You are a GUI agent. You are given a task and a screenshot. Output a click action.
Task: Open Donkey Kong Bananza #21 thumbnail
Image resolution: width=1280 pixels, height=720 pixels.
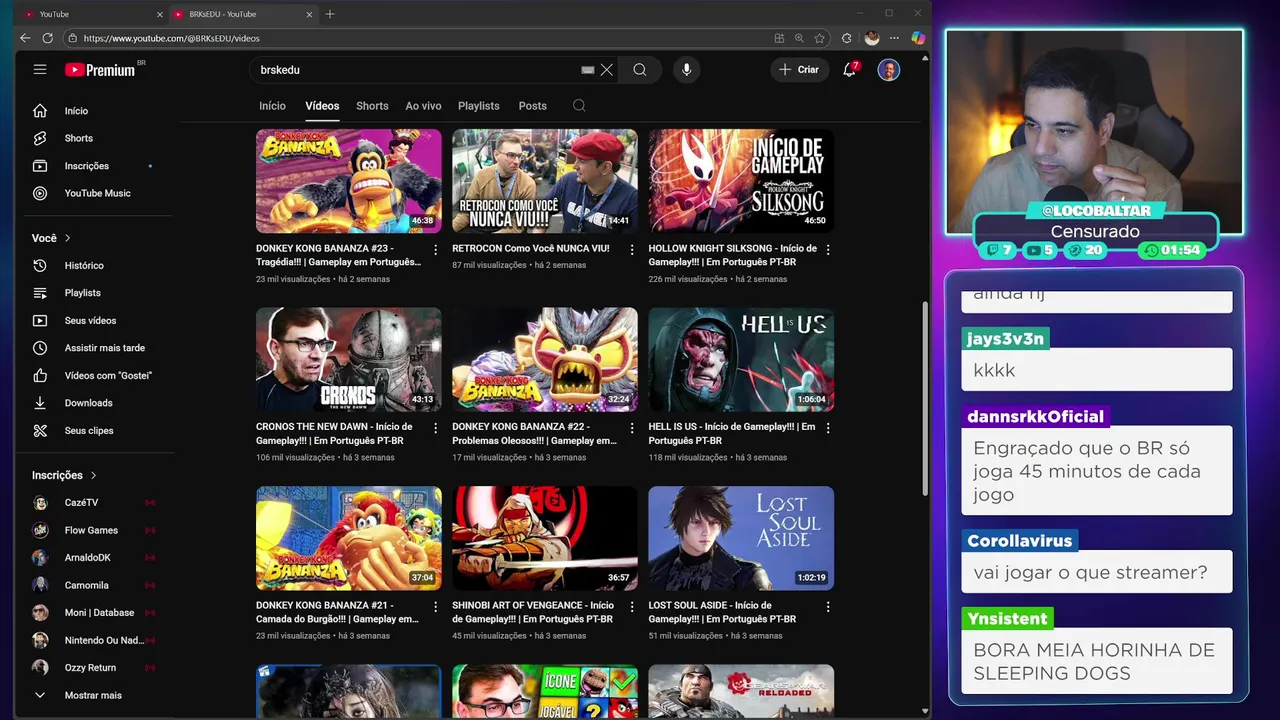[348, 538]
